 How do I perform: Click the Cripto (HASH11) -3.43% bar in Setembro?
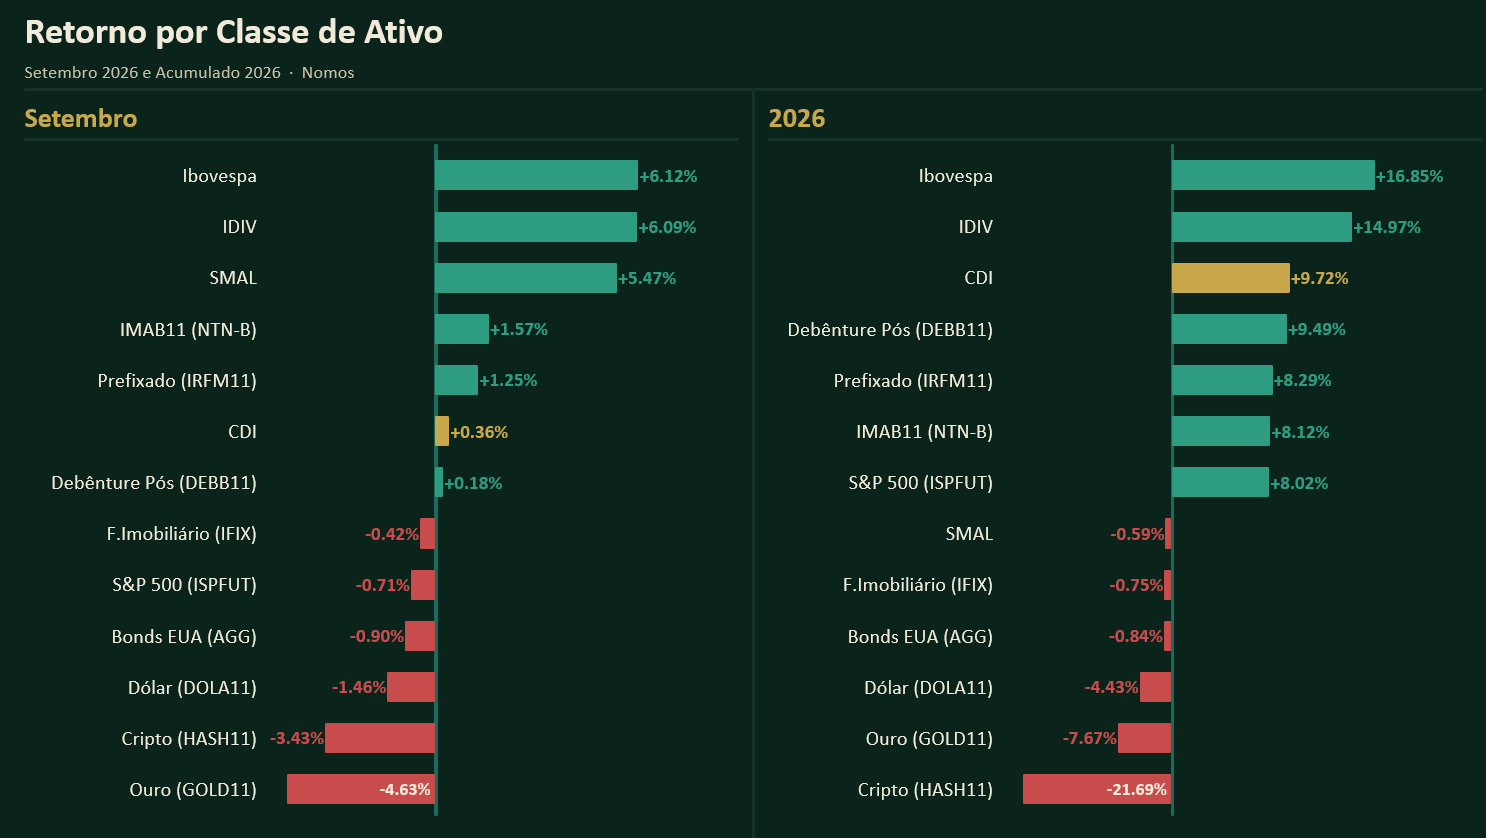click(380, 738)
